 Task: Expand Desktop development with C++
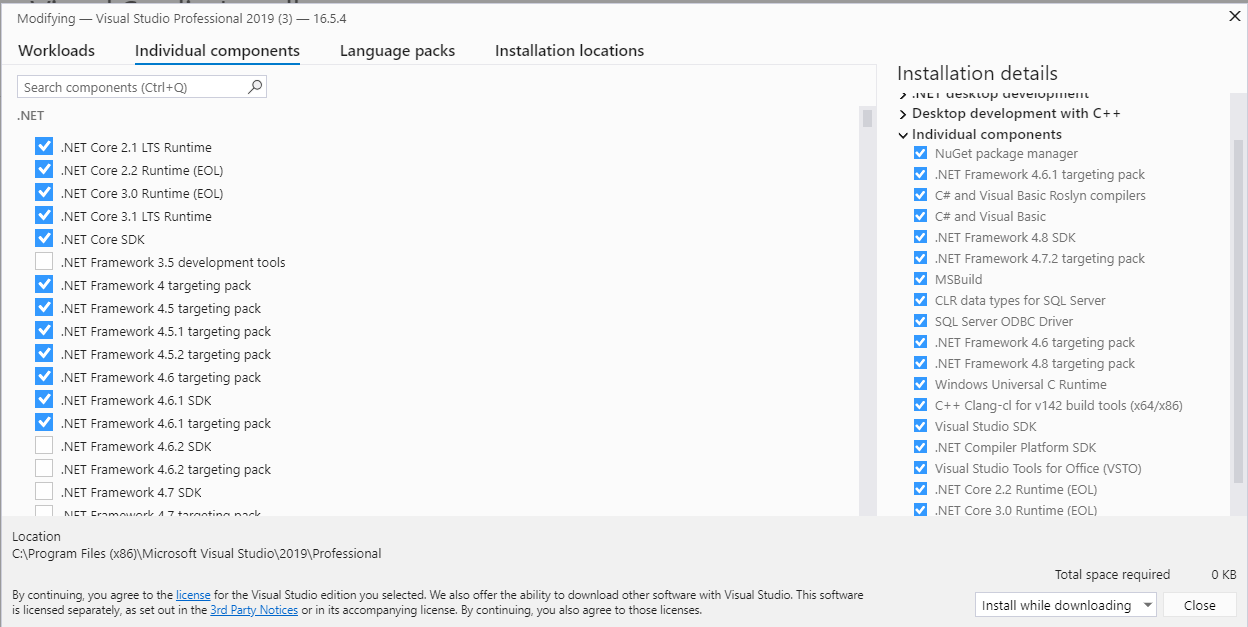coord(903,113)
